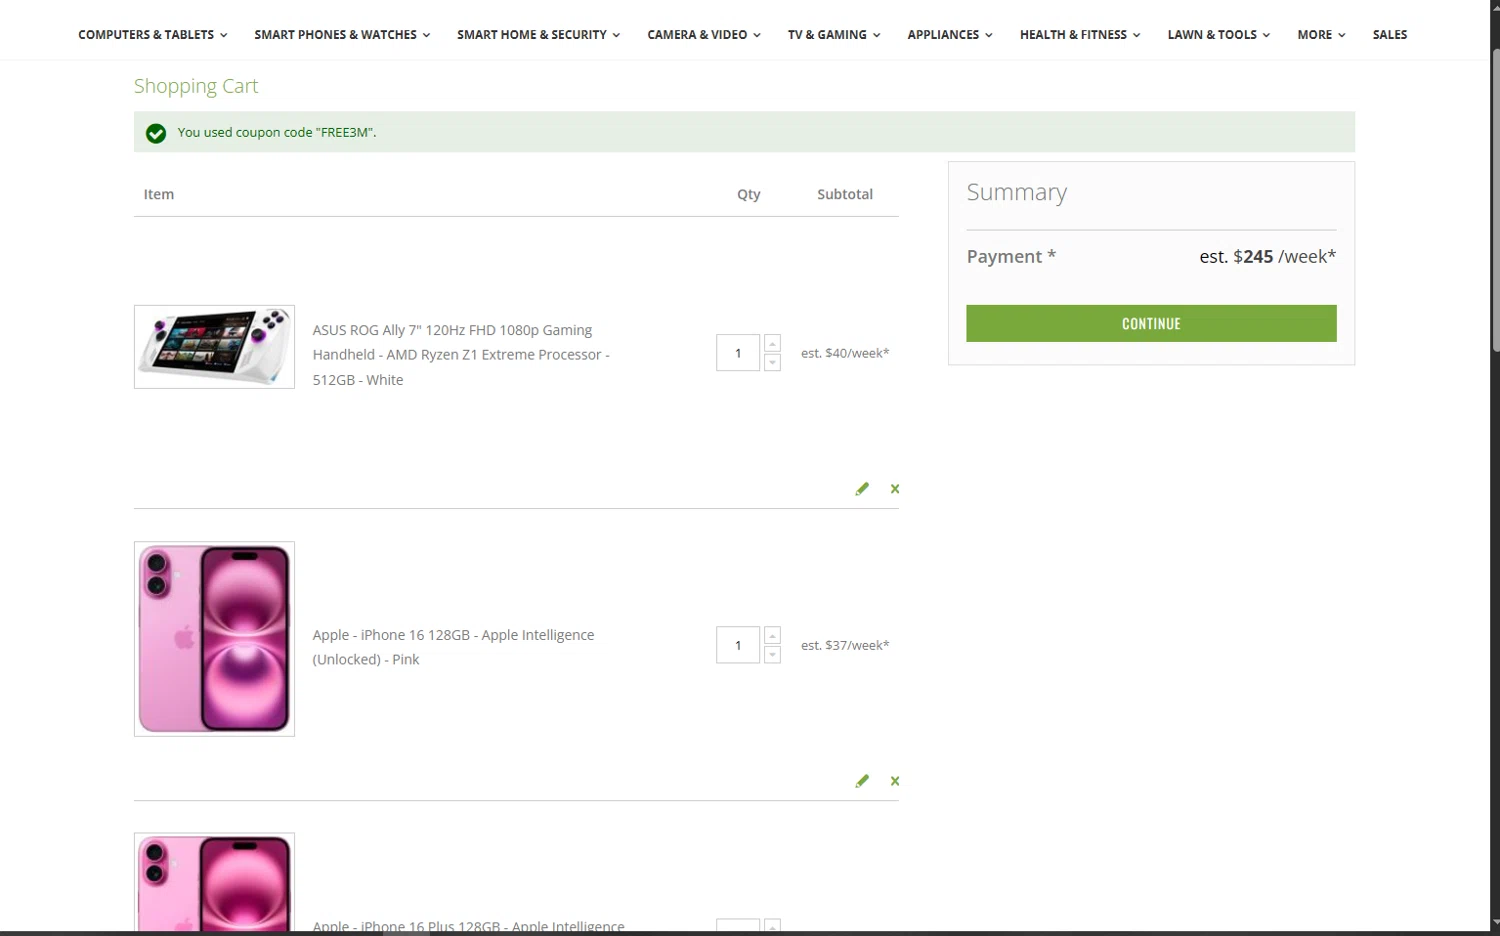Click the 'est. $245 /week*' payment text
This screenshot has height=936, width=1500.
point(1267,256)
